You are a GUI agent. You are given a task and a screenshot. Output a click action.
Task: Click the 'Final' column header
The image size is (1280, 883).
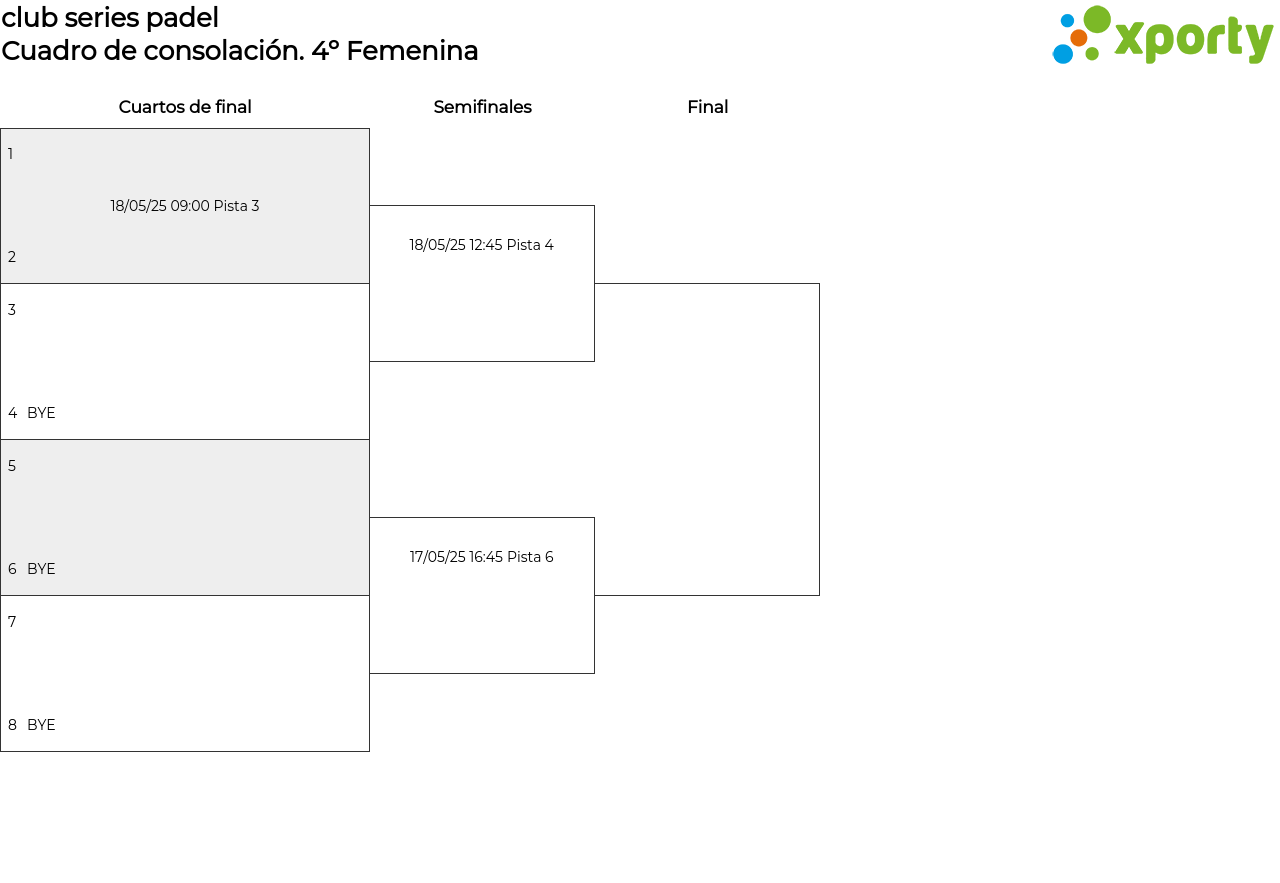707,107
